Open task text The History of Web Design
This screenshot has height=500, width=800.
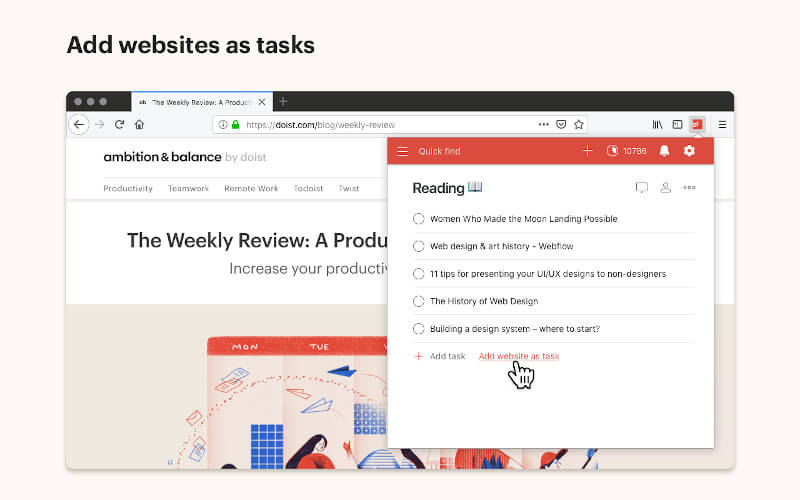pos(484,302)
